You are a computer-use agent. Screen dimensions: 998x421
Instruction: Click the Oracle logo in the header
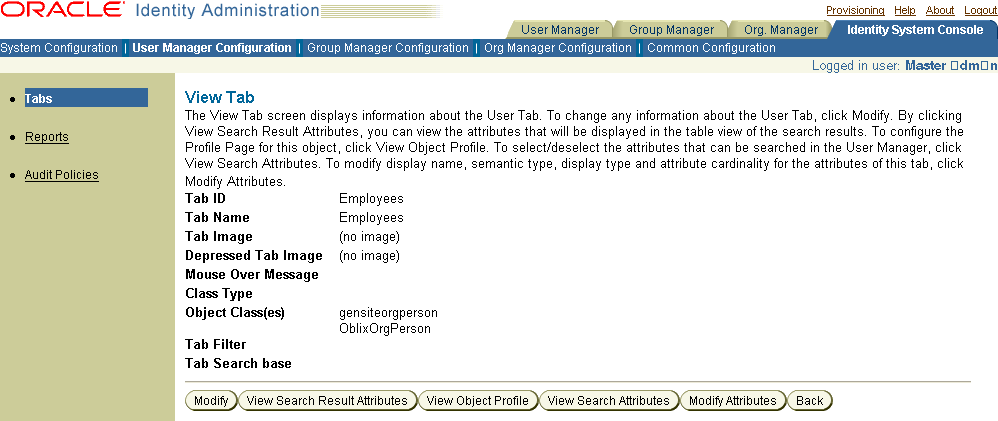pyautogui.click(x=62, y=11)
